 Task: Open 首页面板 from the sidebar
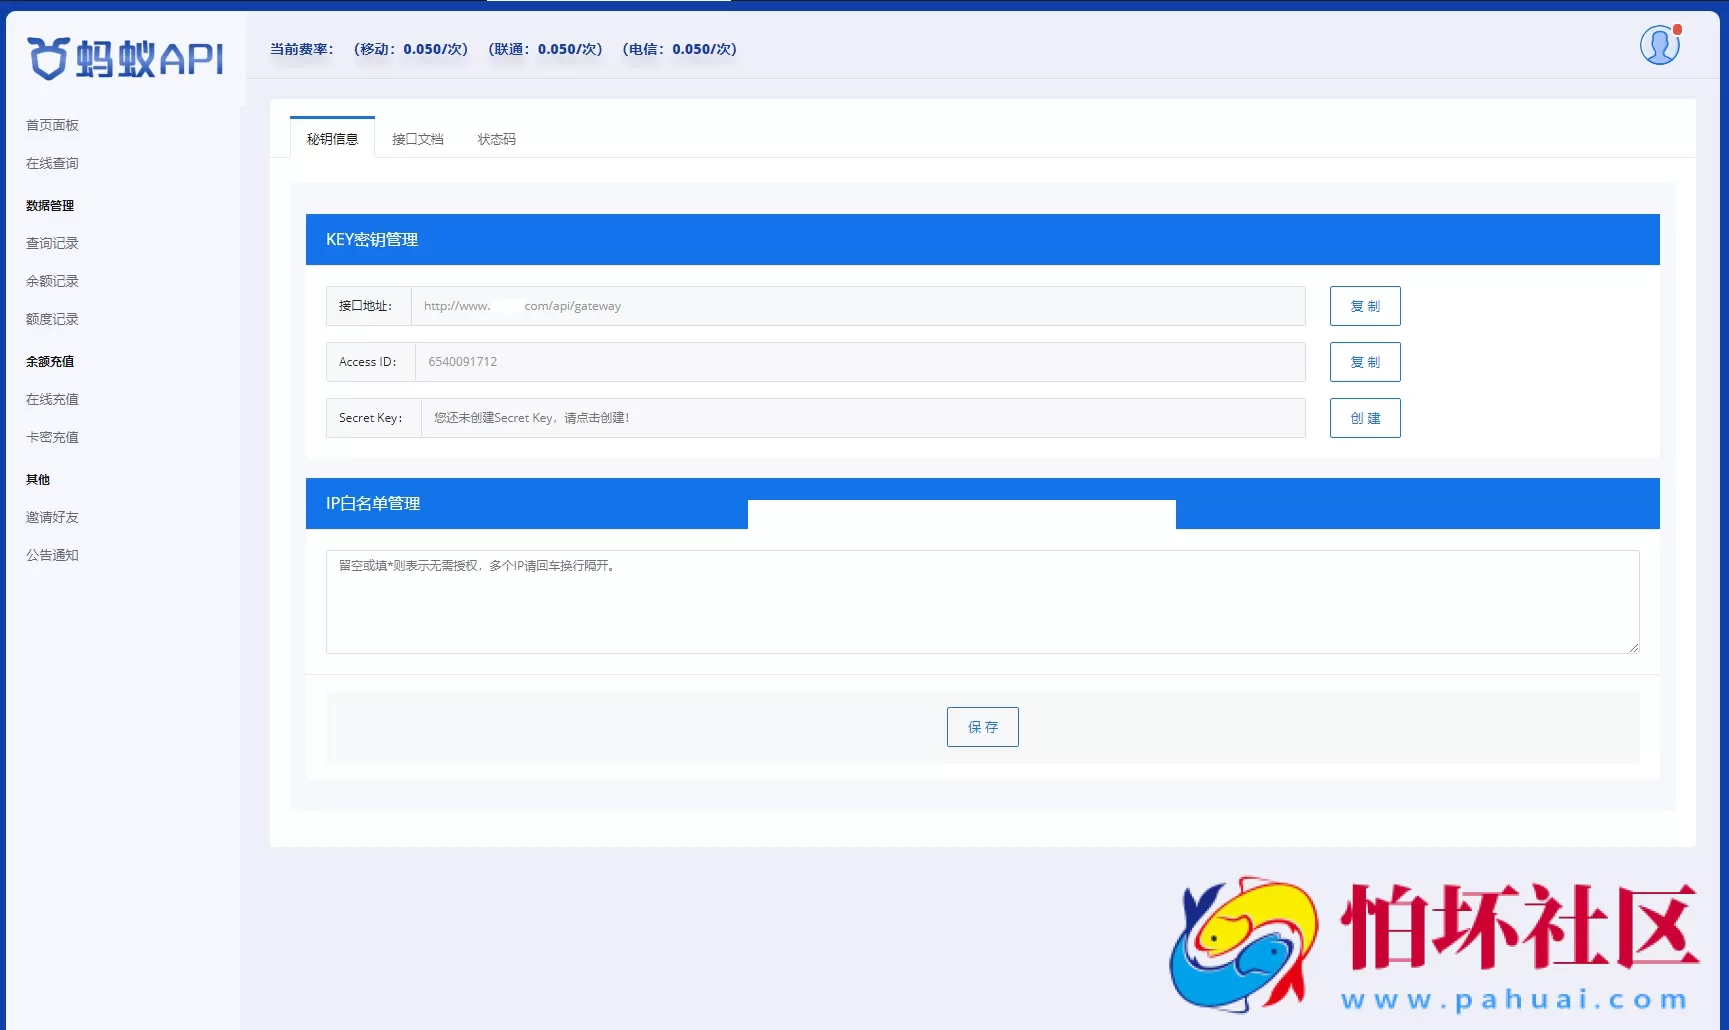click(52, 124)
